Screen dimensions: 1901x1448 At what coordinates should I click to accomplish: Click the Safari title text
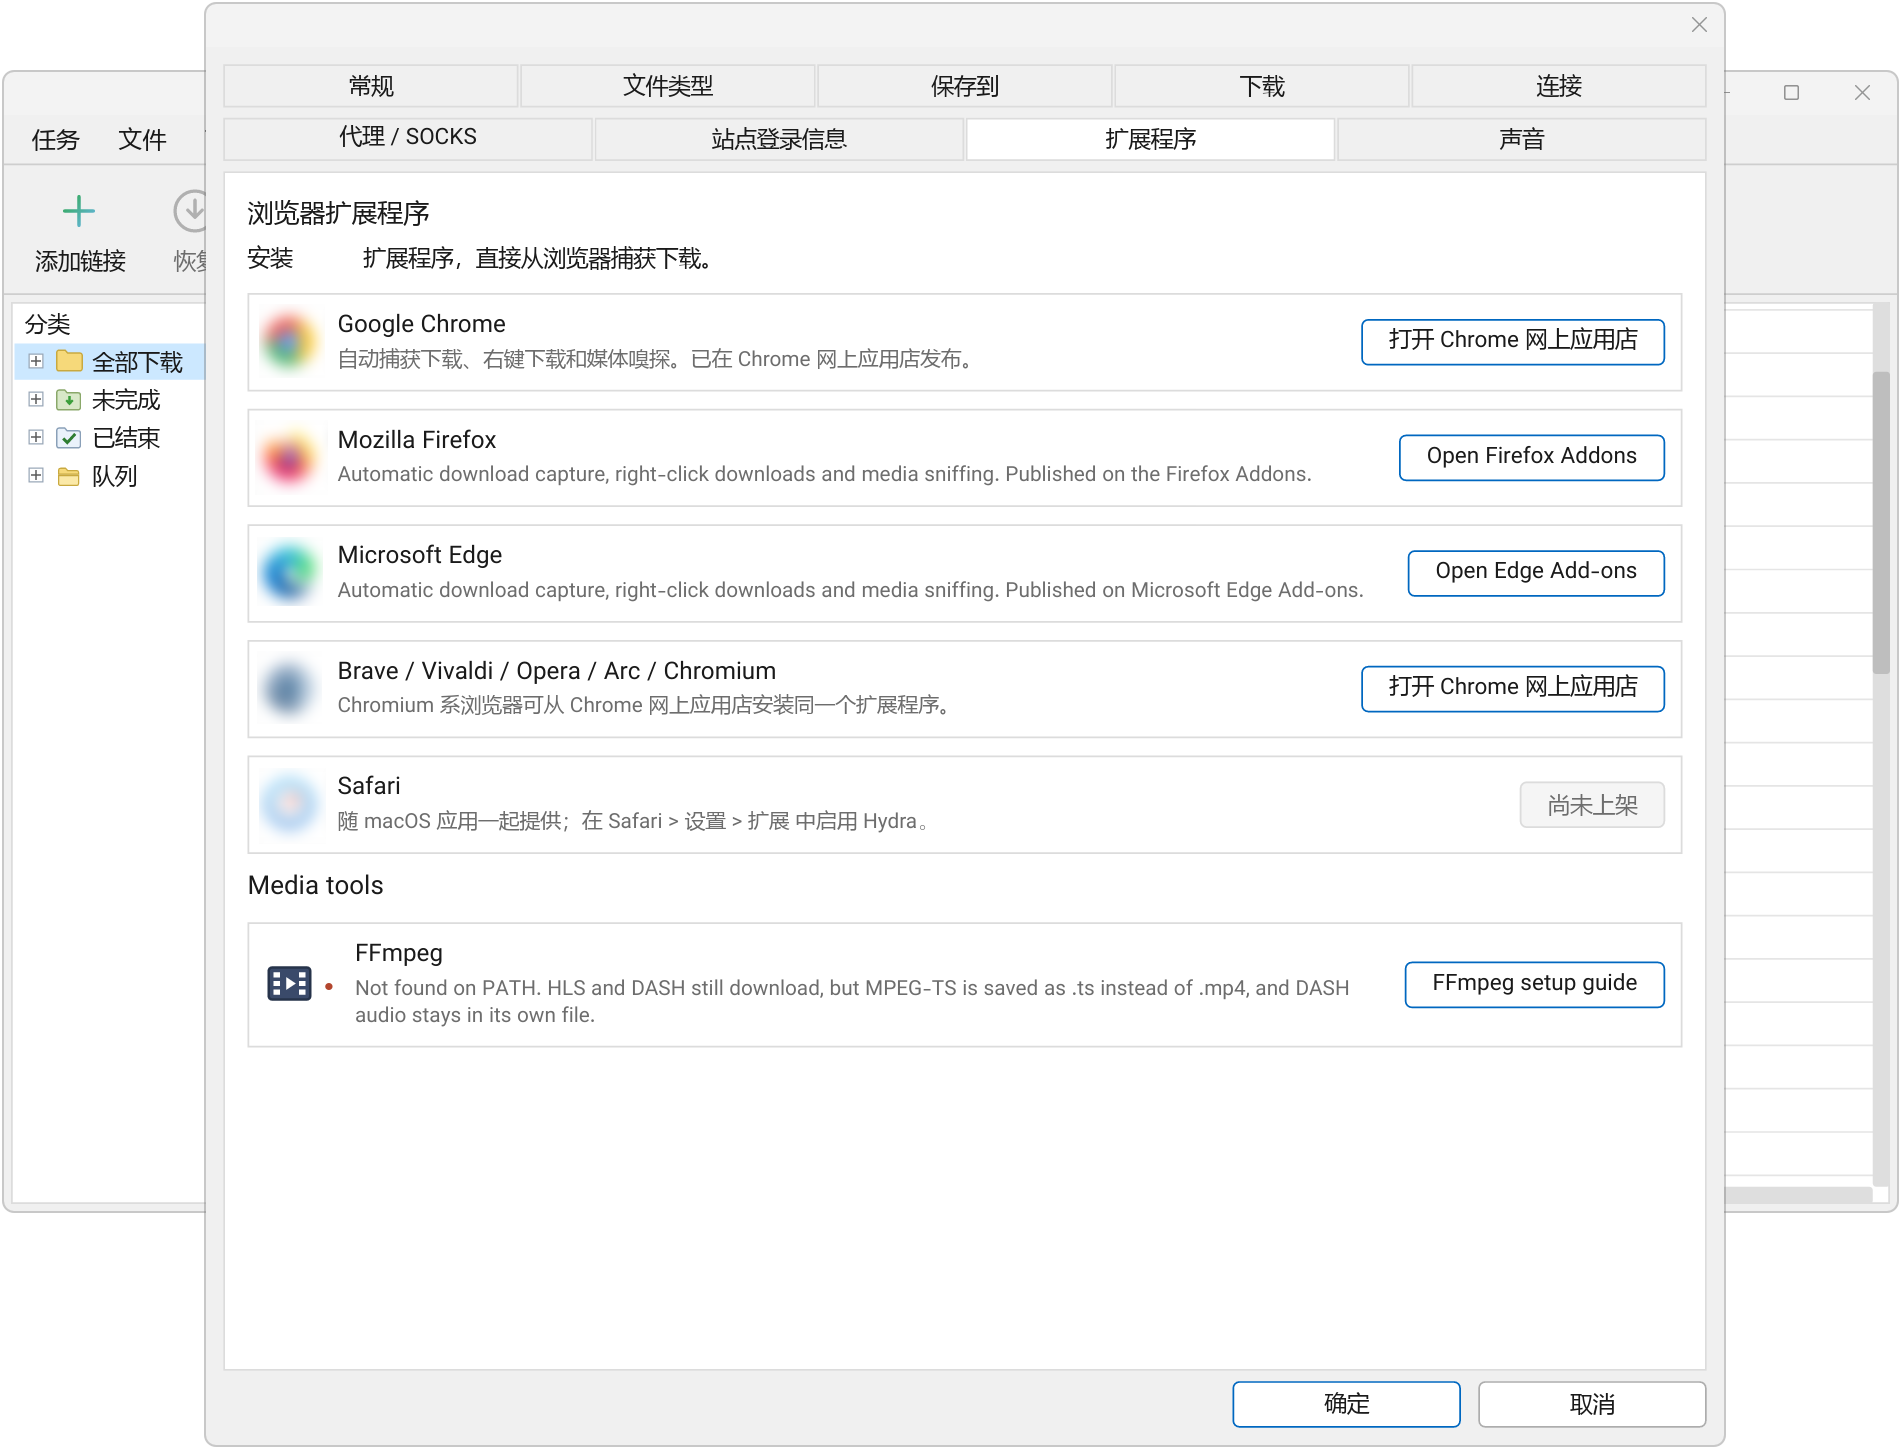368,786
